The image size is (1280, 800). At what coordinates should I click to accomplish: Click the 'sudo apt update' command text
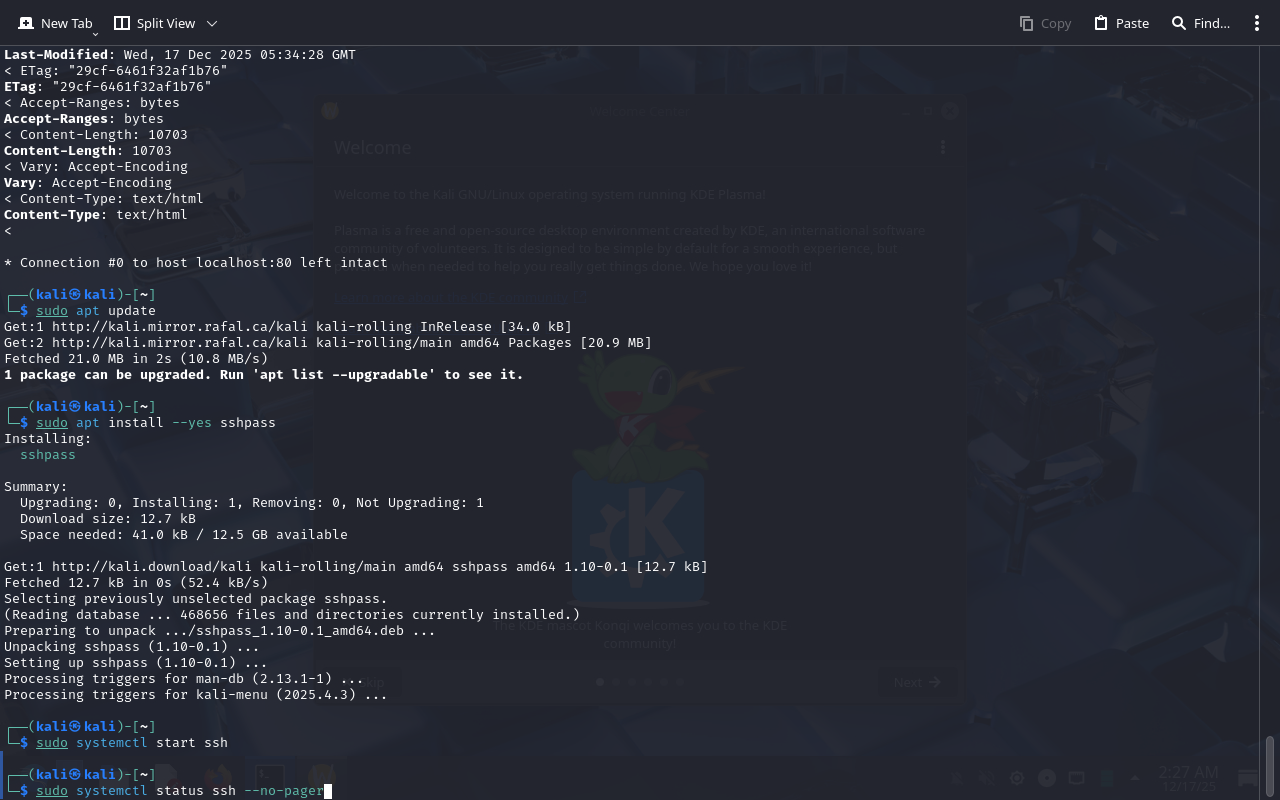point(96,311)
